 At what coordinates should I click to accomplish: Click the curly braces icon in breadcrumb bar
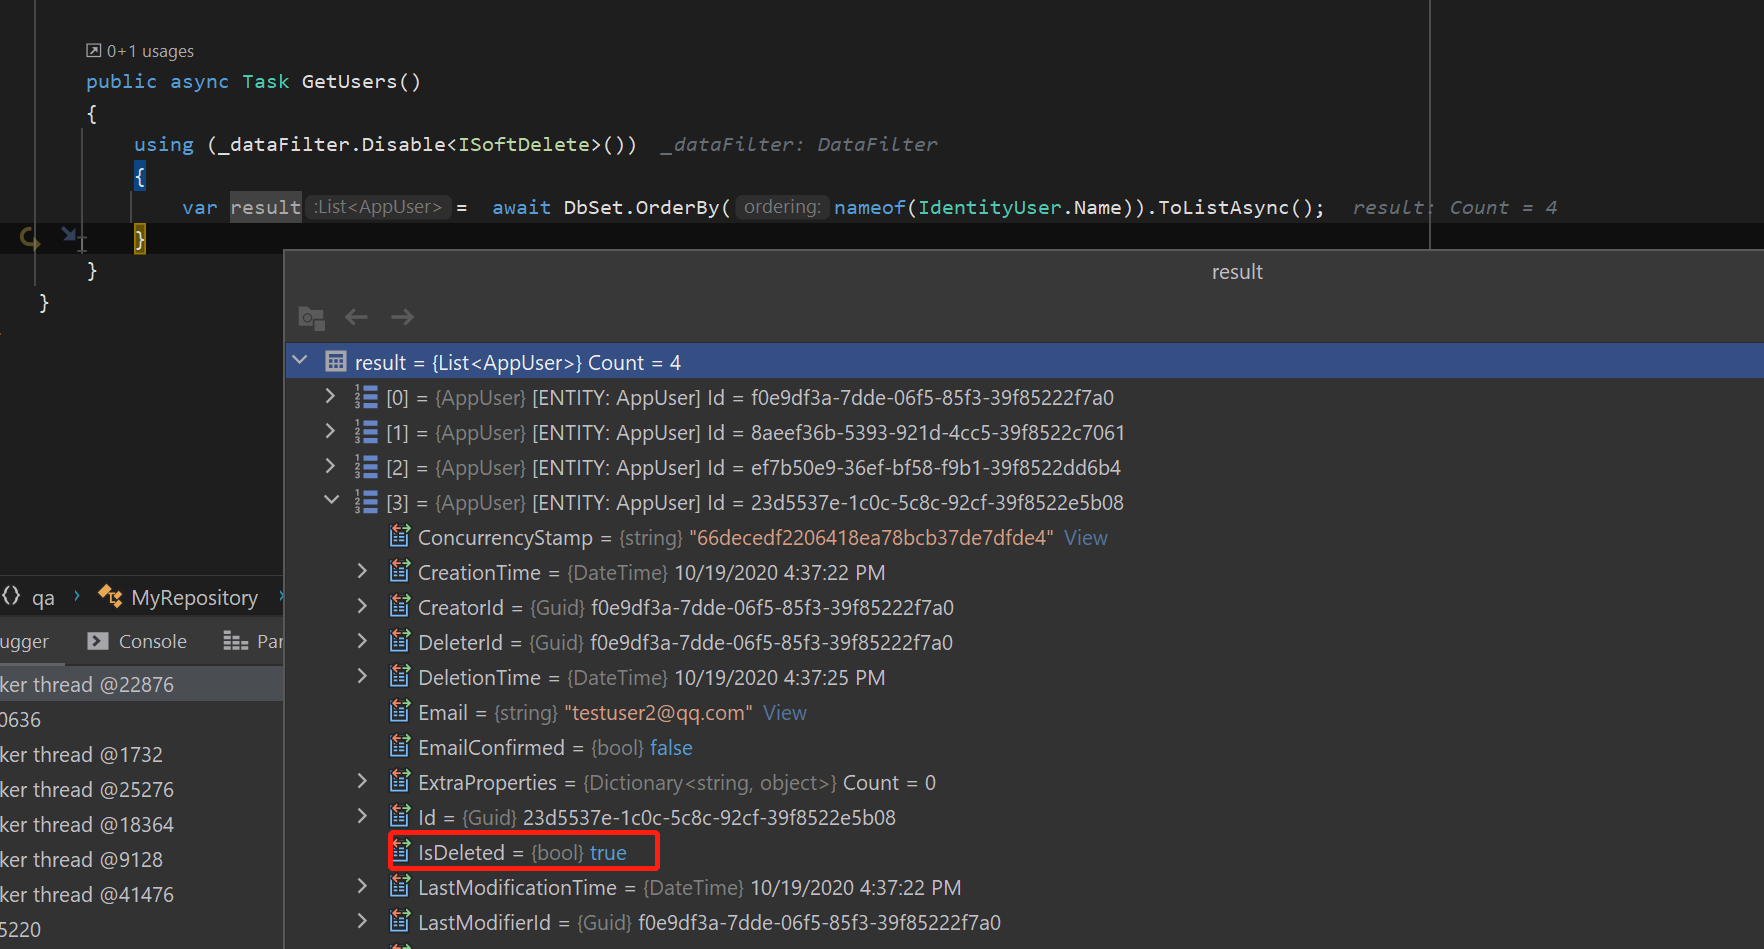tap(10, 596)
